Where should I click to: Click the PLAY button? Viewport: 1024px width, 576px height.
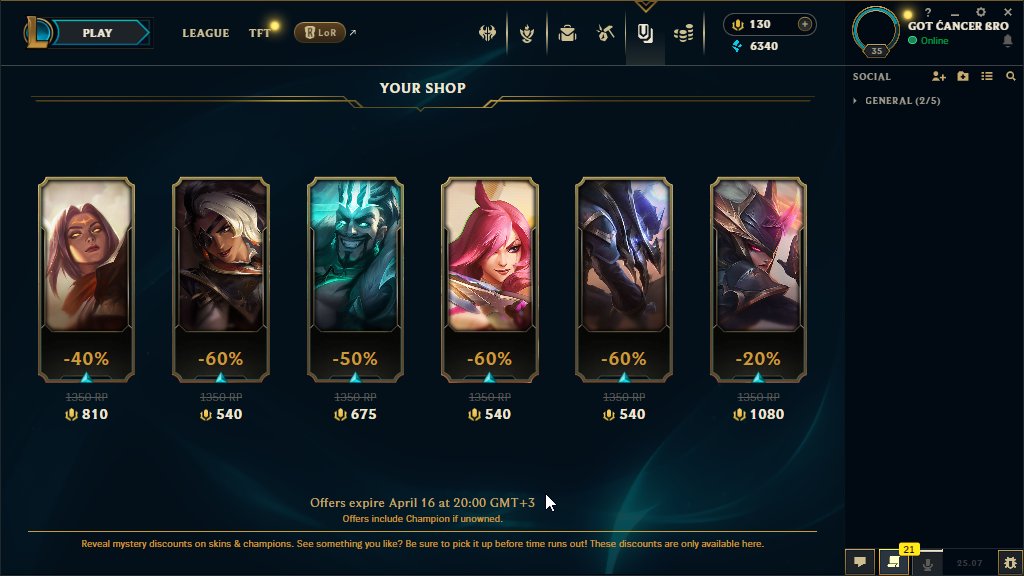[98, 33]
